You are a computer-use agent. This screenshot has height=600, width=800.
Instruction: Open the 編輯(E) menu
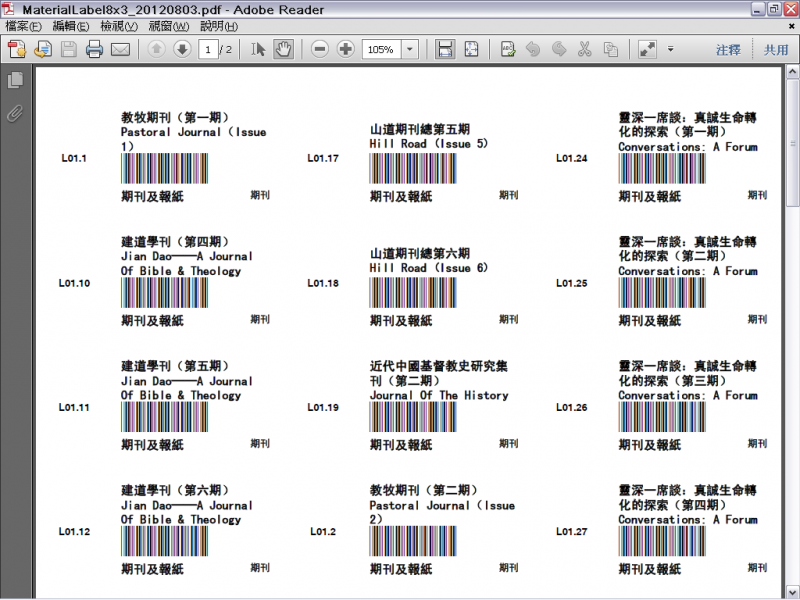[x=71, y=26]
